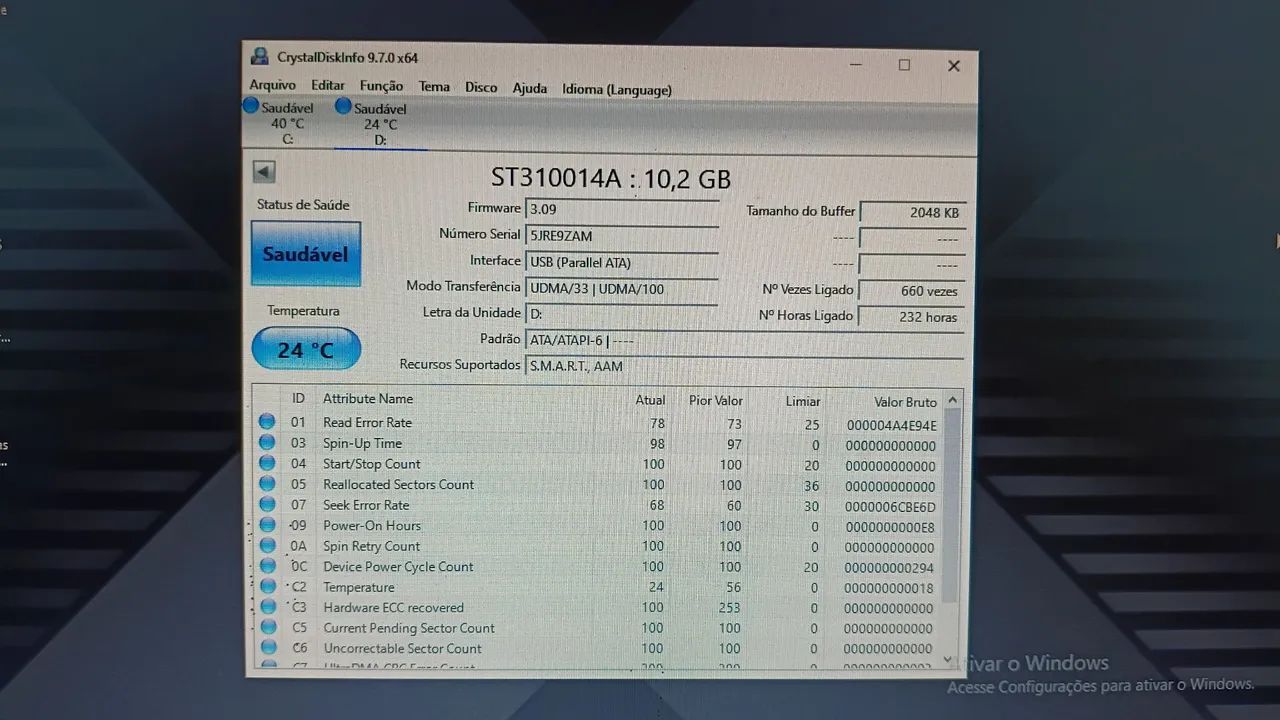Click the Seek Error Rate attribute name
The image size is (1280, 720).
click(x=366, y=505)
